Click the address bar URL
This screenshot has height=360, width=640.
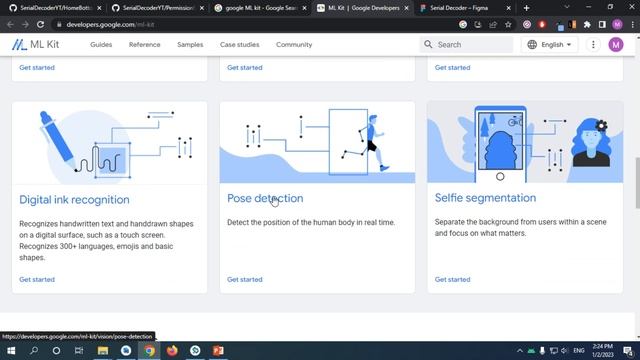coord(110,24)
